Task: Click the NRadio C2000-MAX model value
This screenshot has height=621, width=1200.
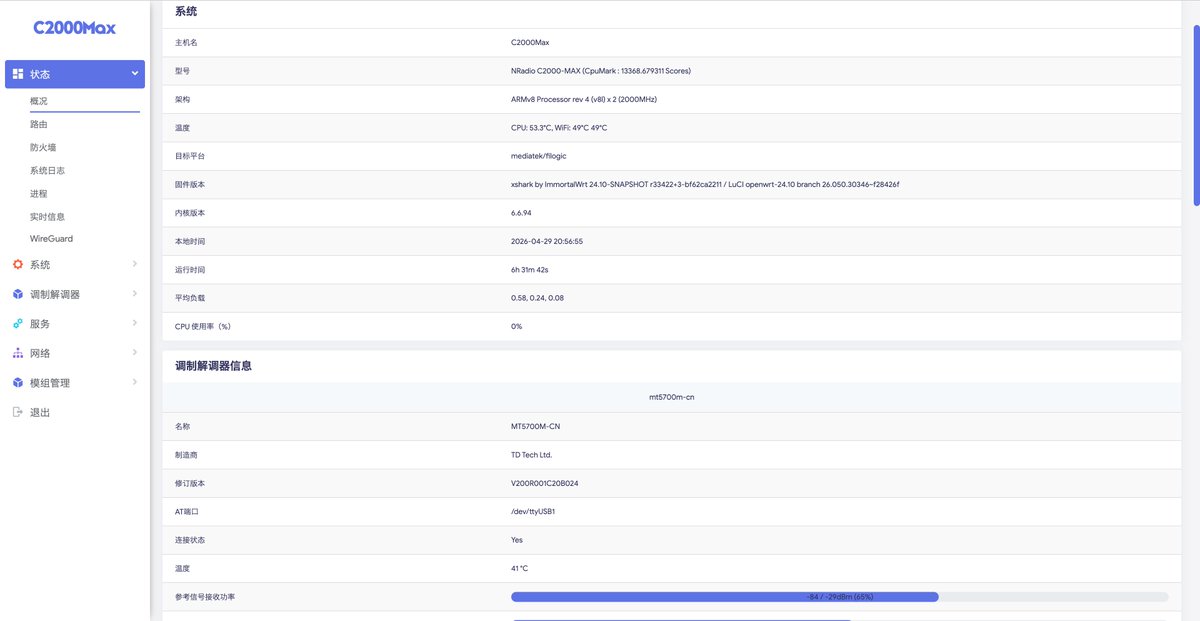Action: coord(601,71)
